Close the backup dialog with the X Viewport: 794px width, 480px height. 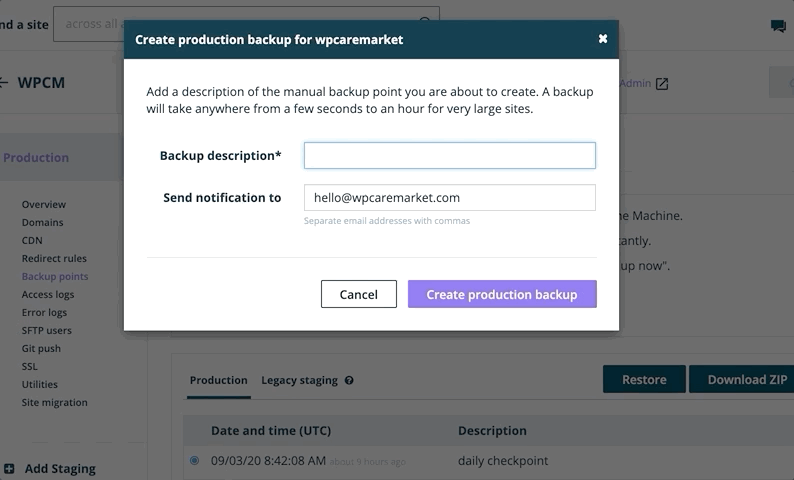point(603,39)
